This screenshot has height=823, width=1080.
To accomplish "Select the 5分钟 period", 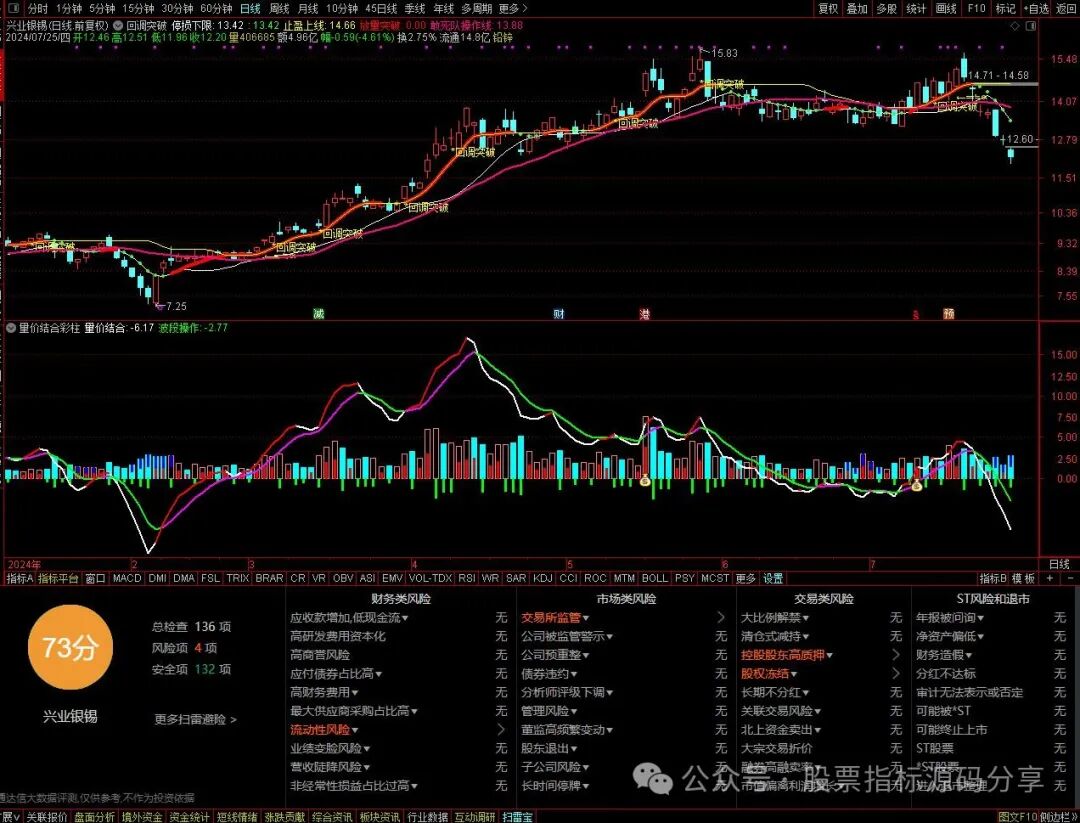I will point(102,8).
